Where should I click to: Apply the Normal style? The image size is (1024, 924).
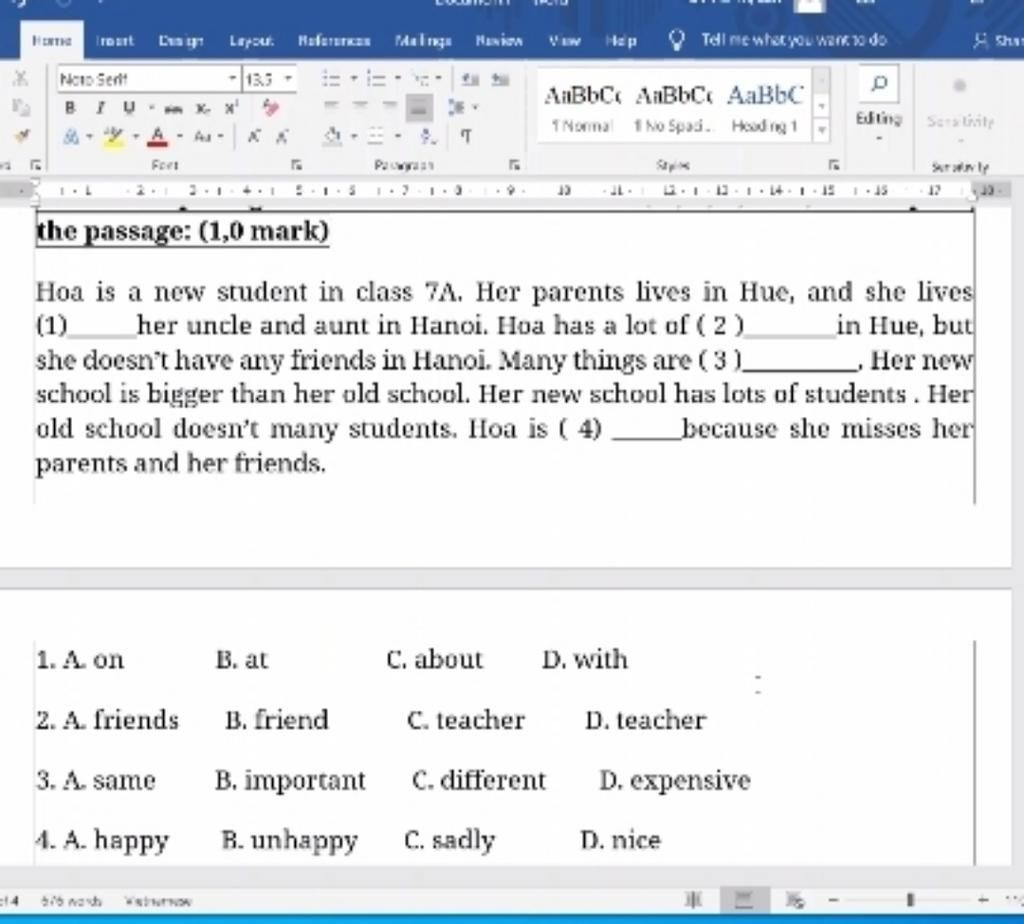[x=581, y=107]
